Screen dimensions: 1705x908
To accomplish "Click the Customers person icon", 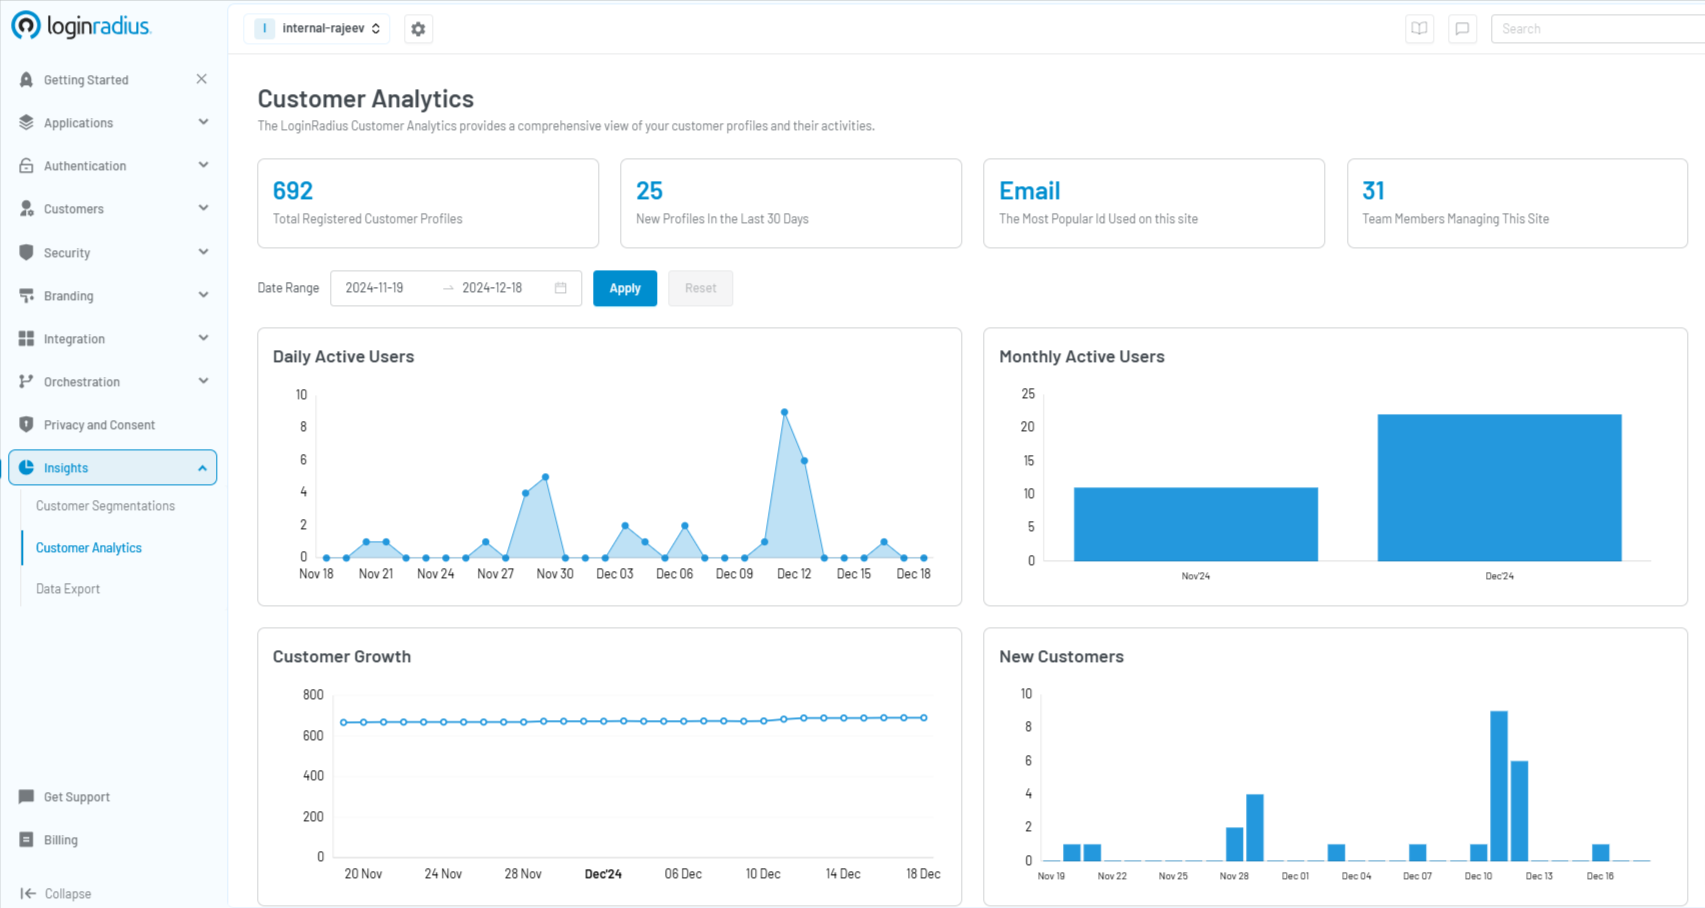I will click(27, 209).
